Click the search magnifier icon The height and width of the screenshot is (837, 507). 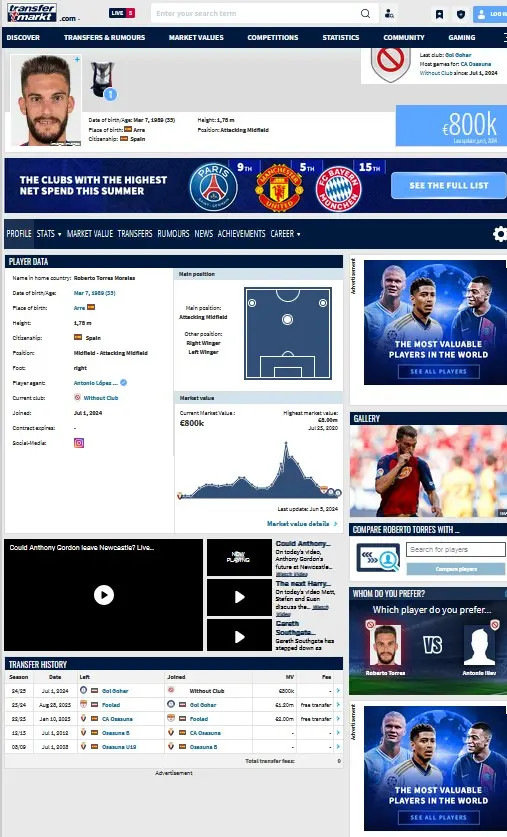[365, 13]
